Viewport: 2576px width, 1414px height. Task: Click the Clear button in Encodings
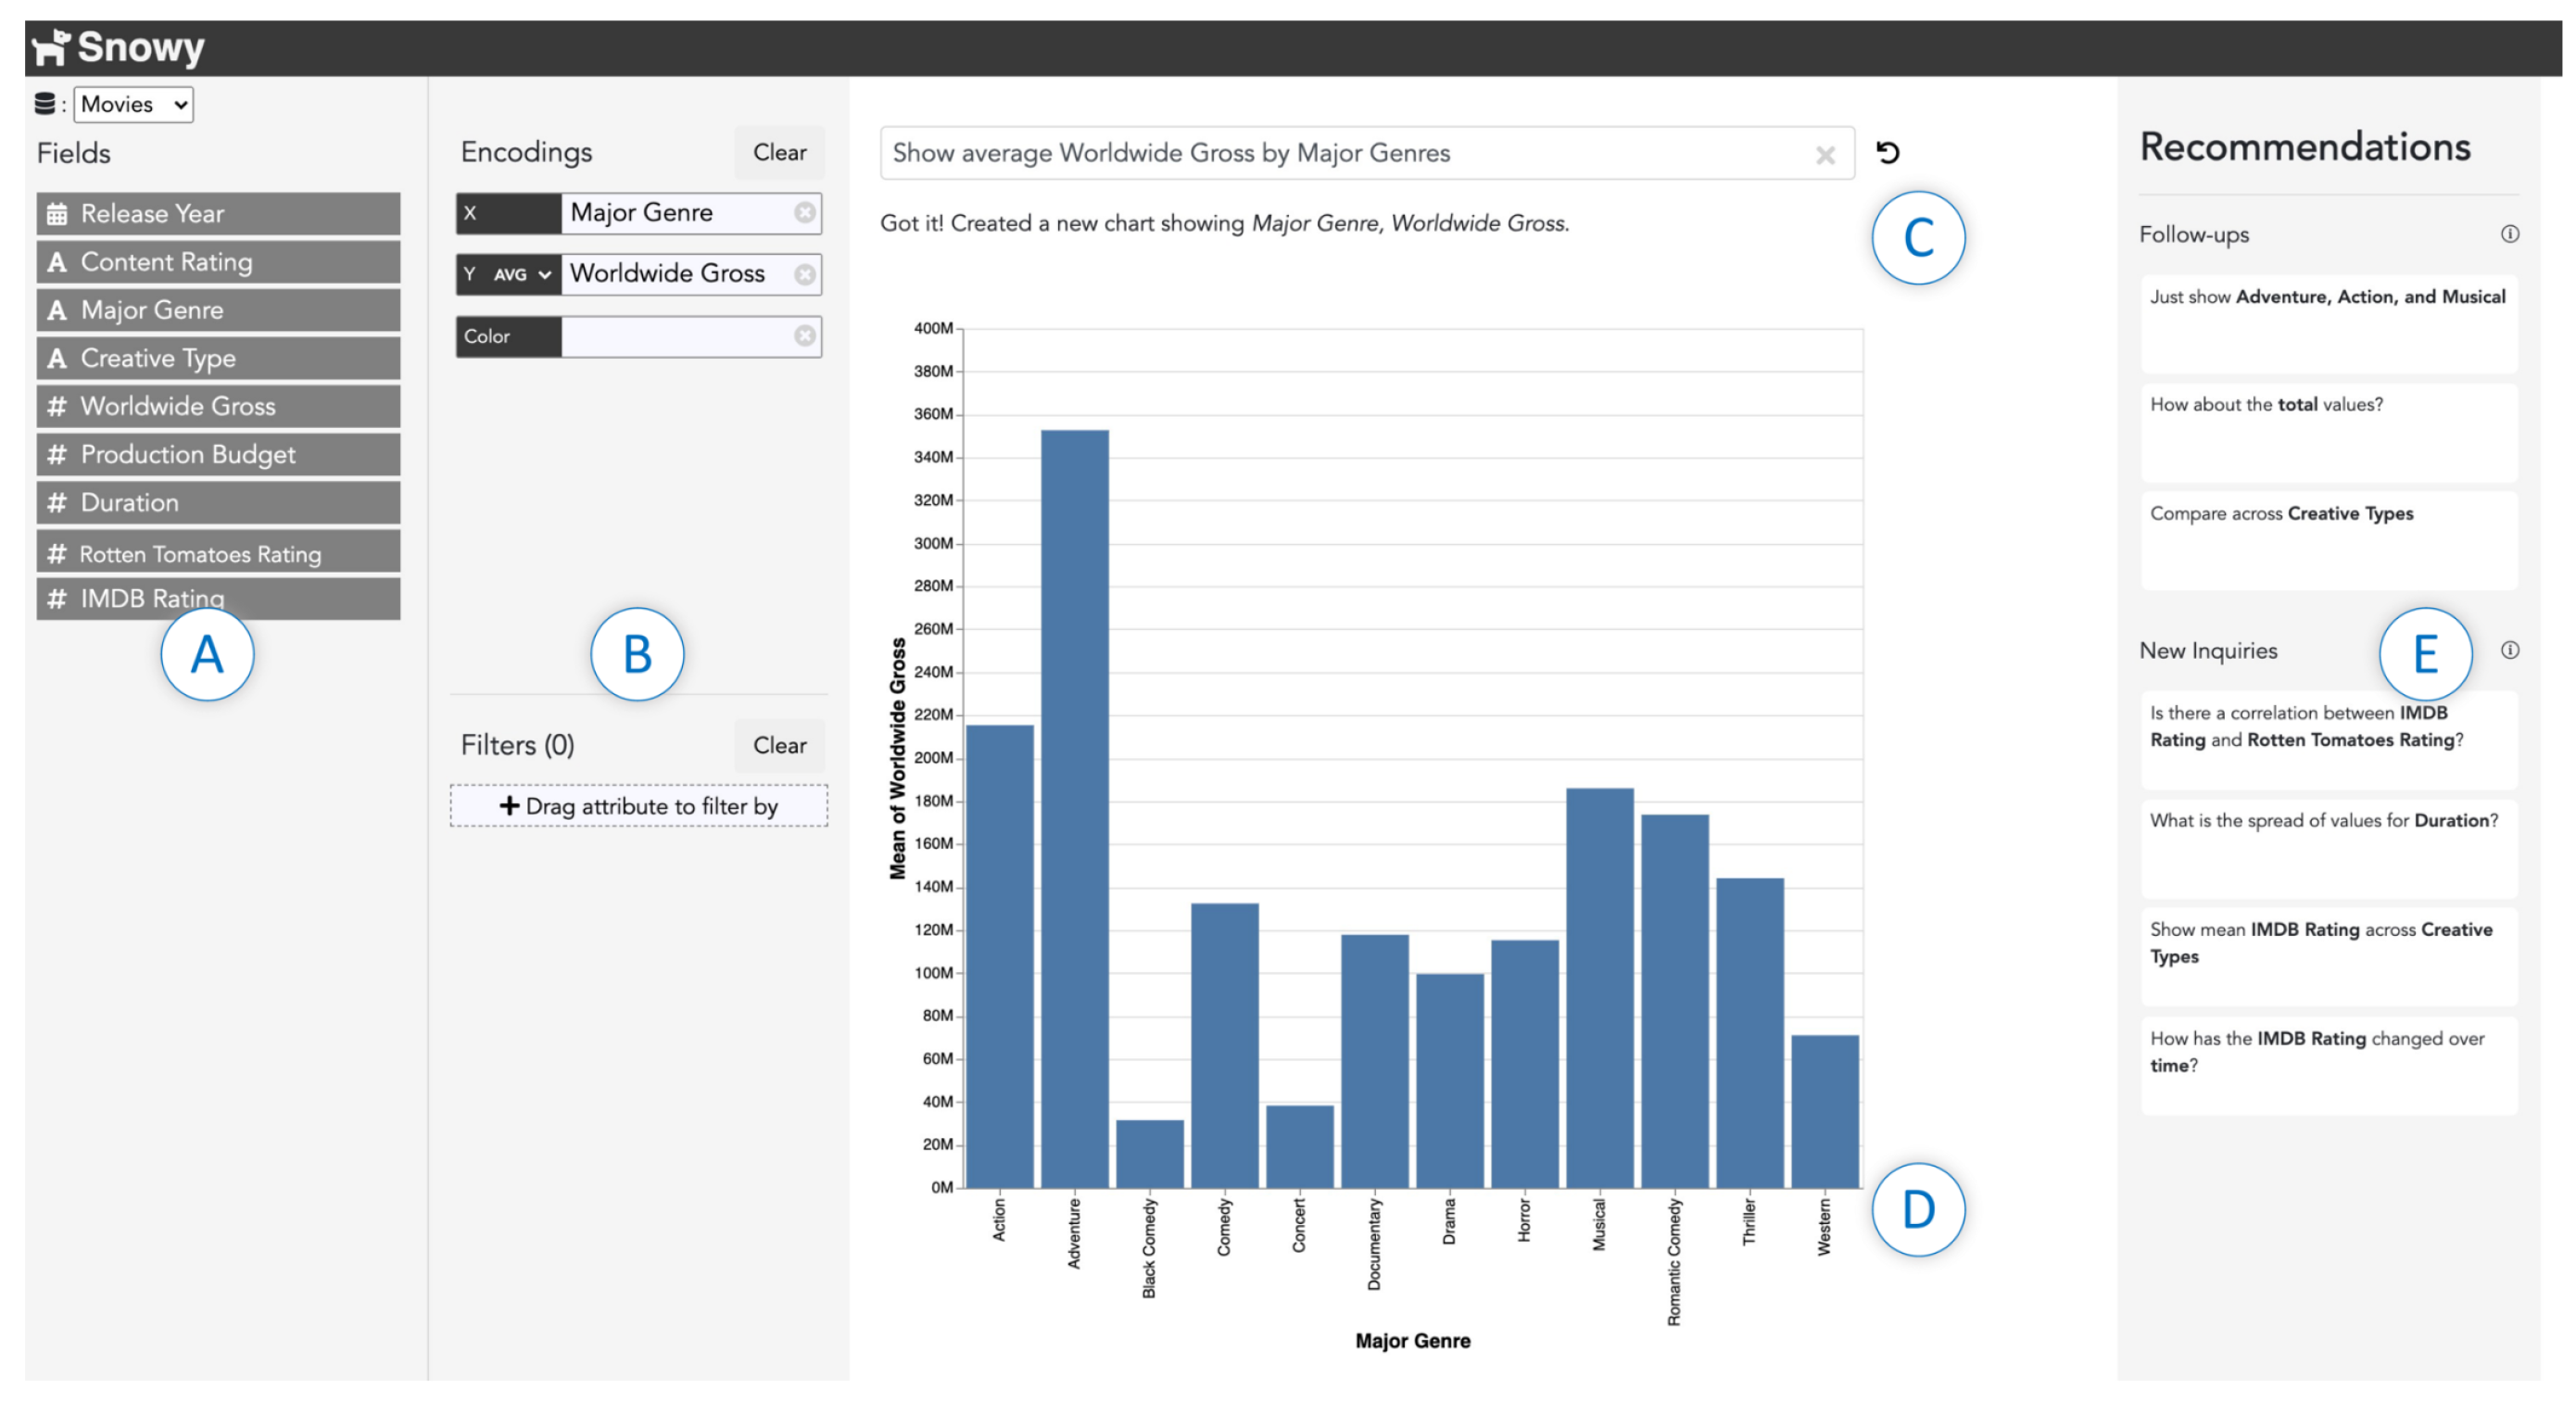[x=779, y=152]
